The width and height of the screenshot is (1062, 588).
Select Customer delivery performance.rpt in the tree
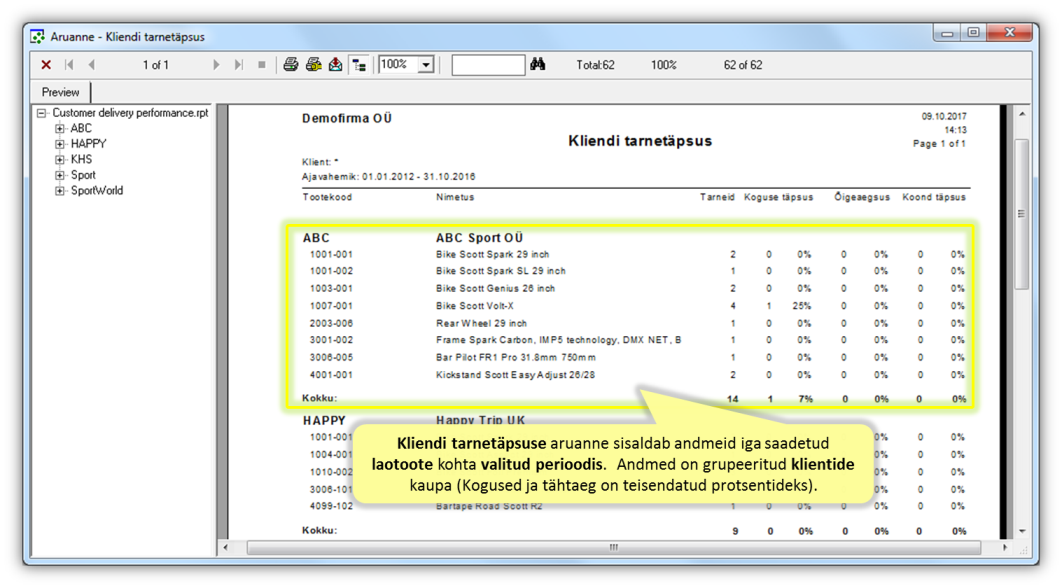click(130, 113)
